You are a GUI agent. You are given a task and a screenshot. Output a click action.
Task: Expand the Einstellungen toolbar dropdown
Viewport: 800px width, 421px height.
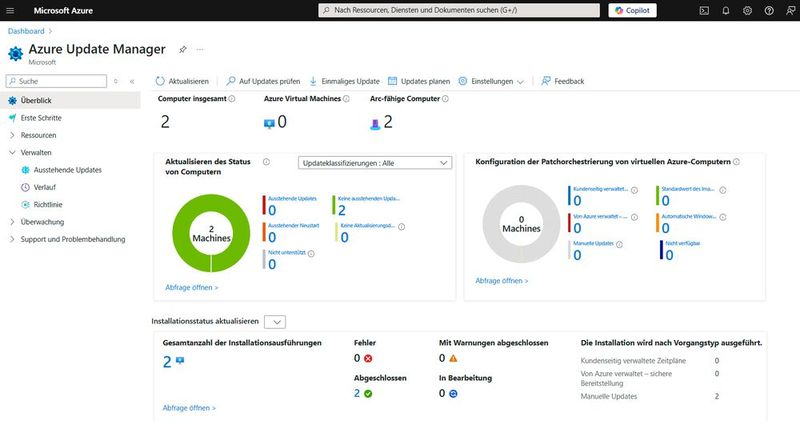tap(491, 81)
